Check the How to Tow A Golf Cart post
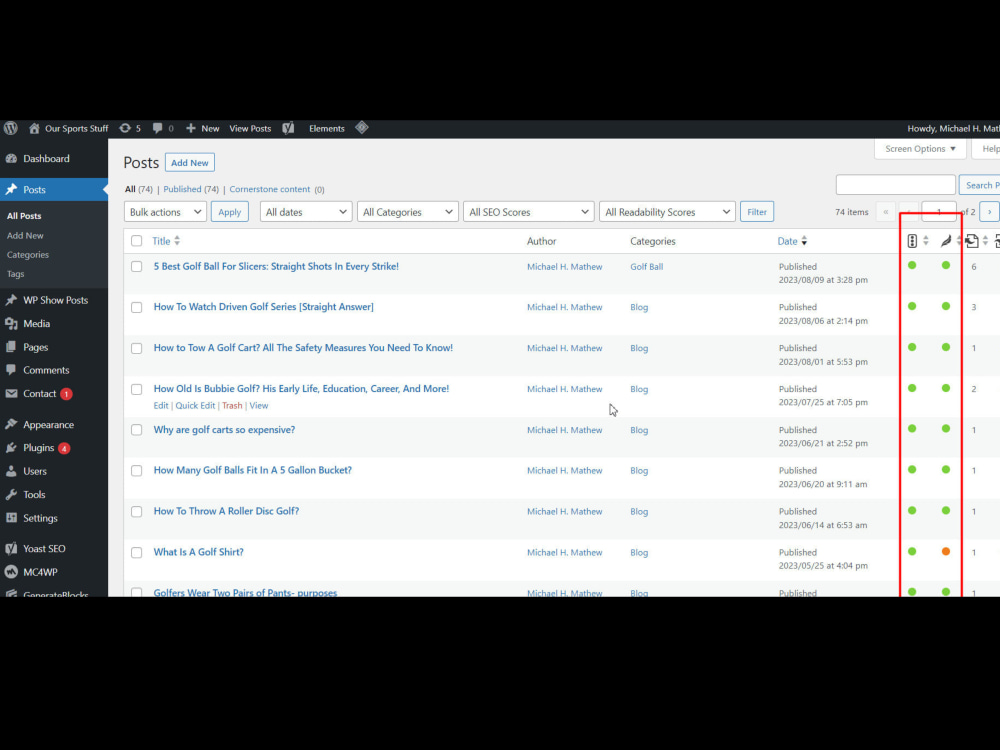 [x=136, y=348]
